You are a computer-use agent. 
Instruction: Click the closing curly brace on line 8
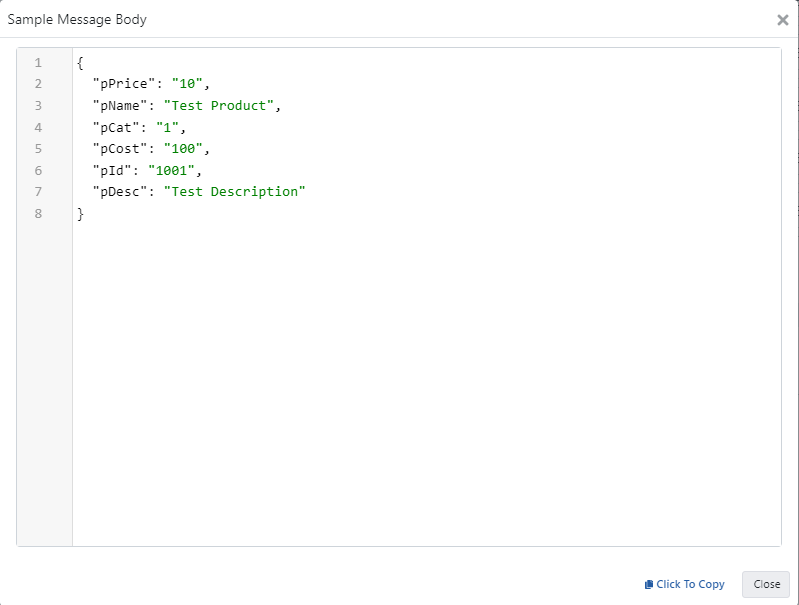point(80,213)
